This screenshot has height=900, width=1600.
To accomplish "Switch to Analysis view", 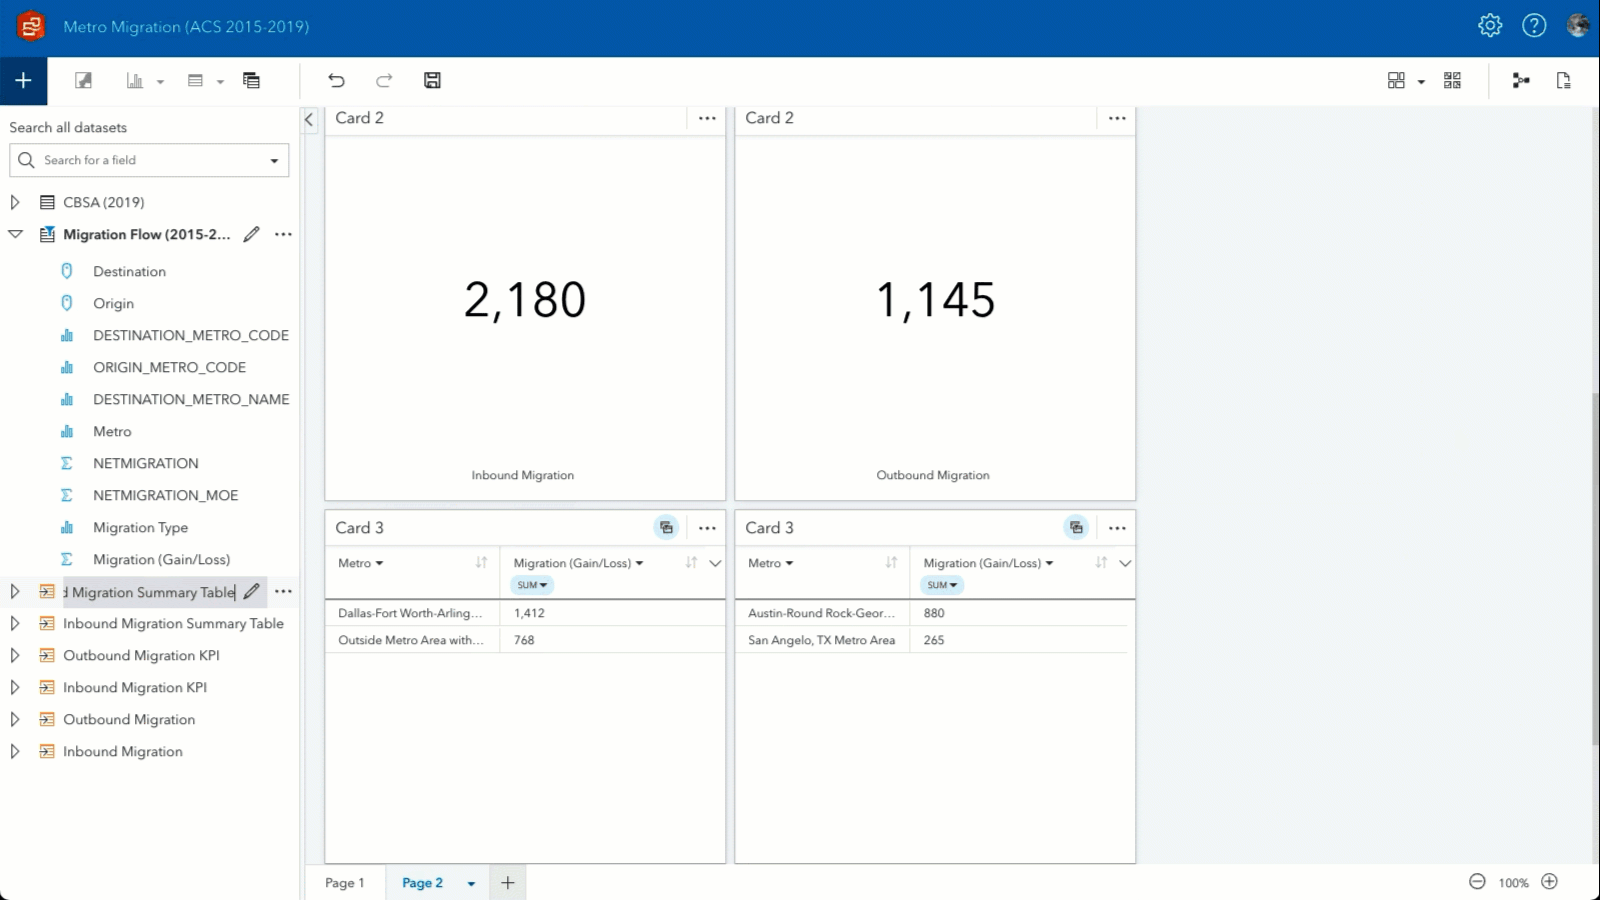I will [x=1521, y=81].
